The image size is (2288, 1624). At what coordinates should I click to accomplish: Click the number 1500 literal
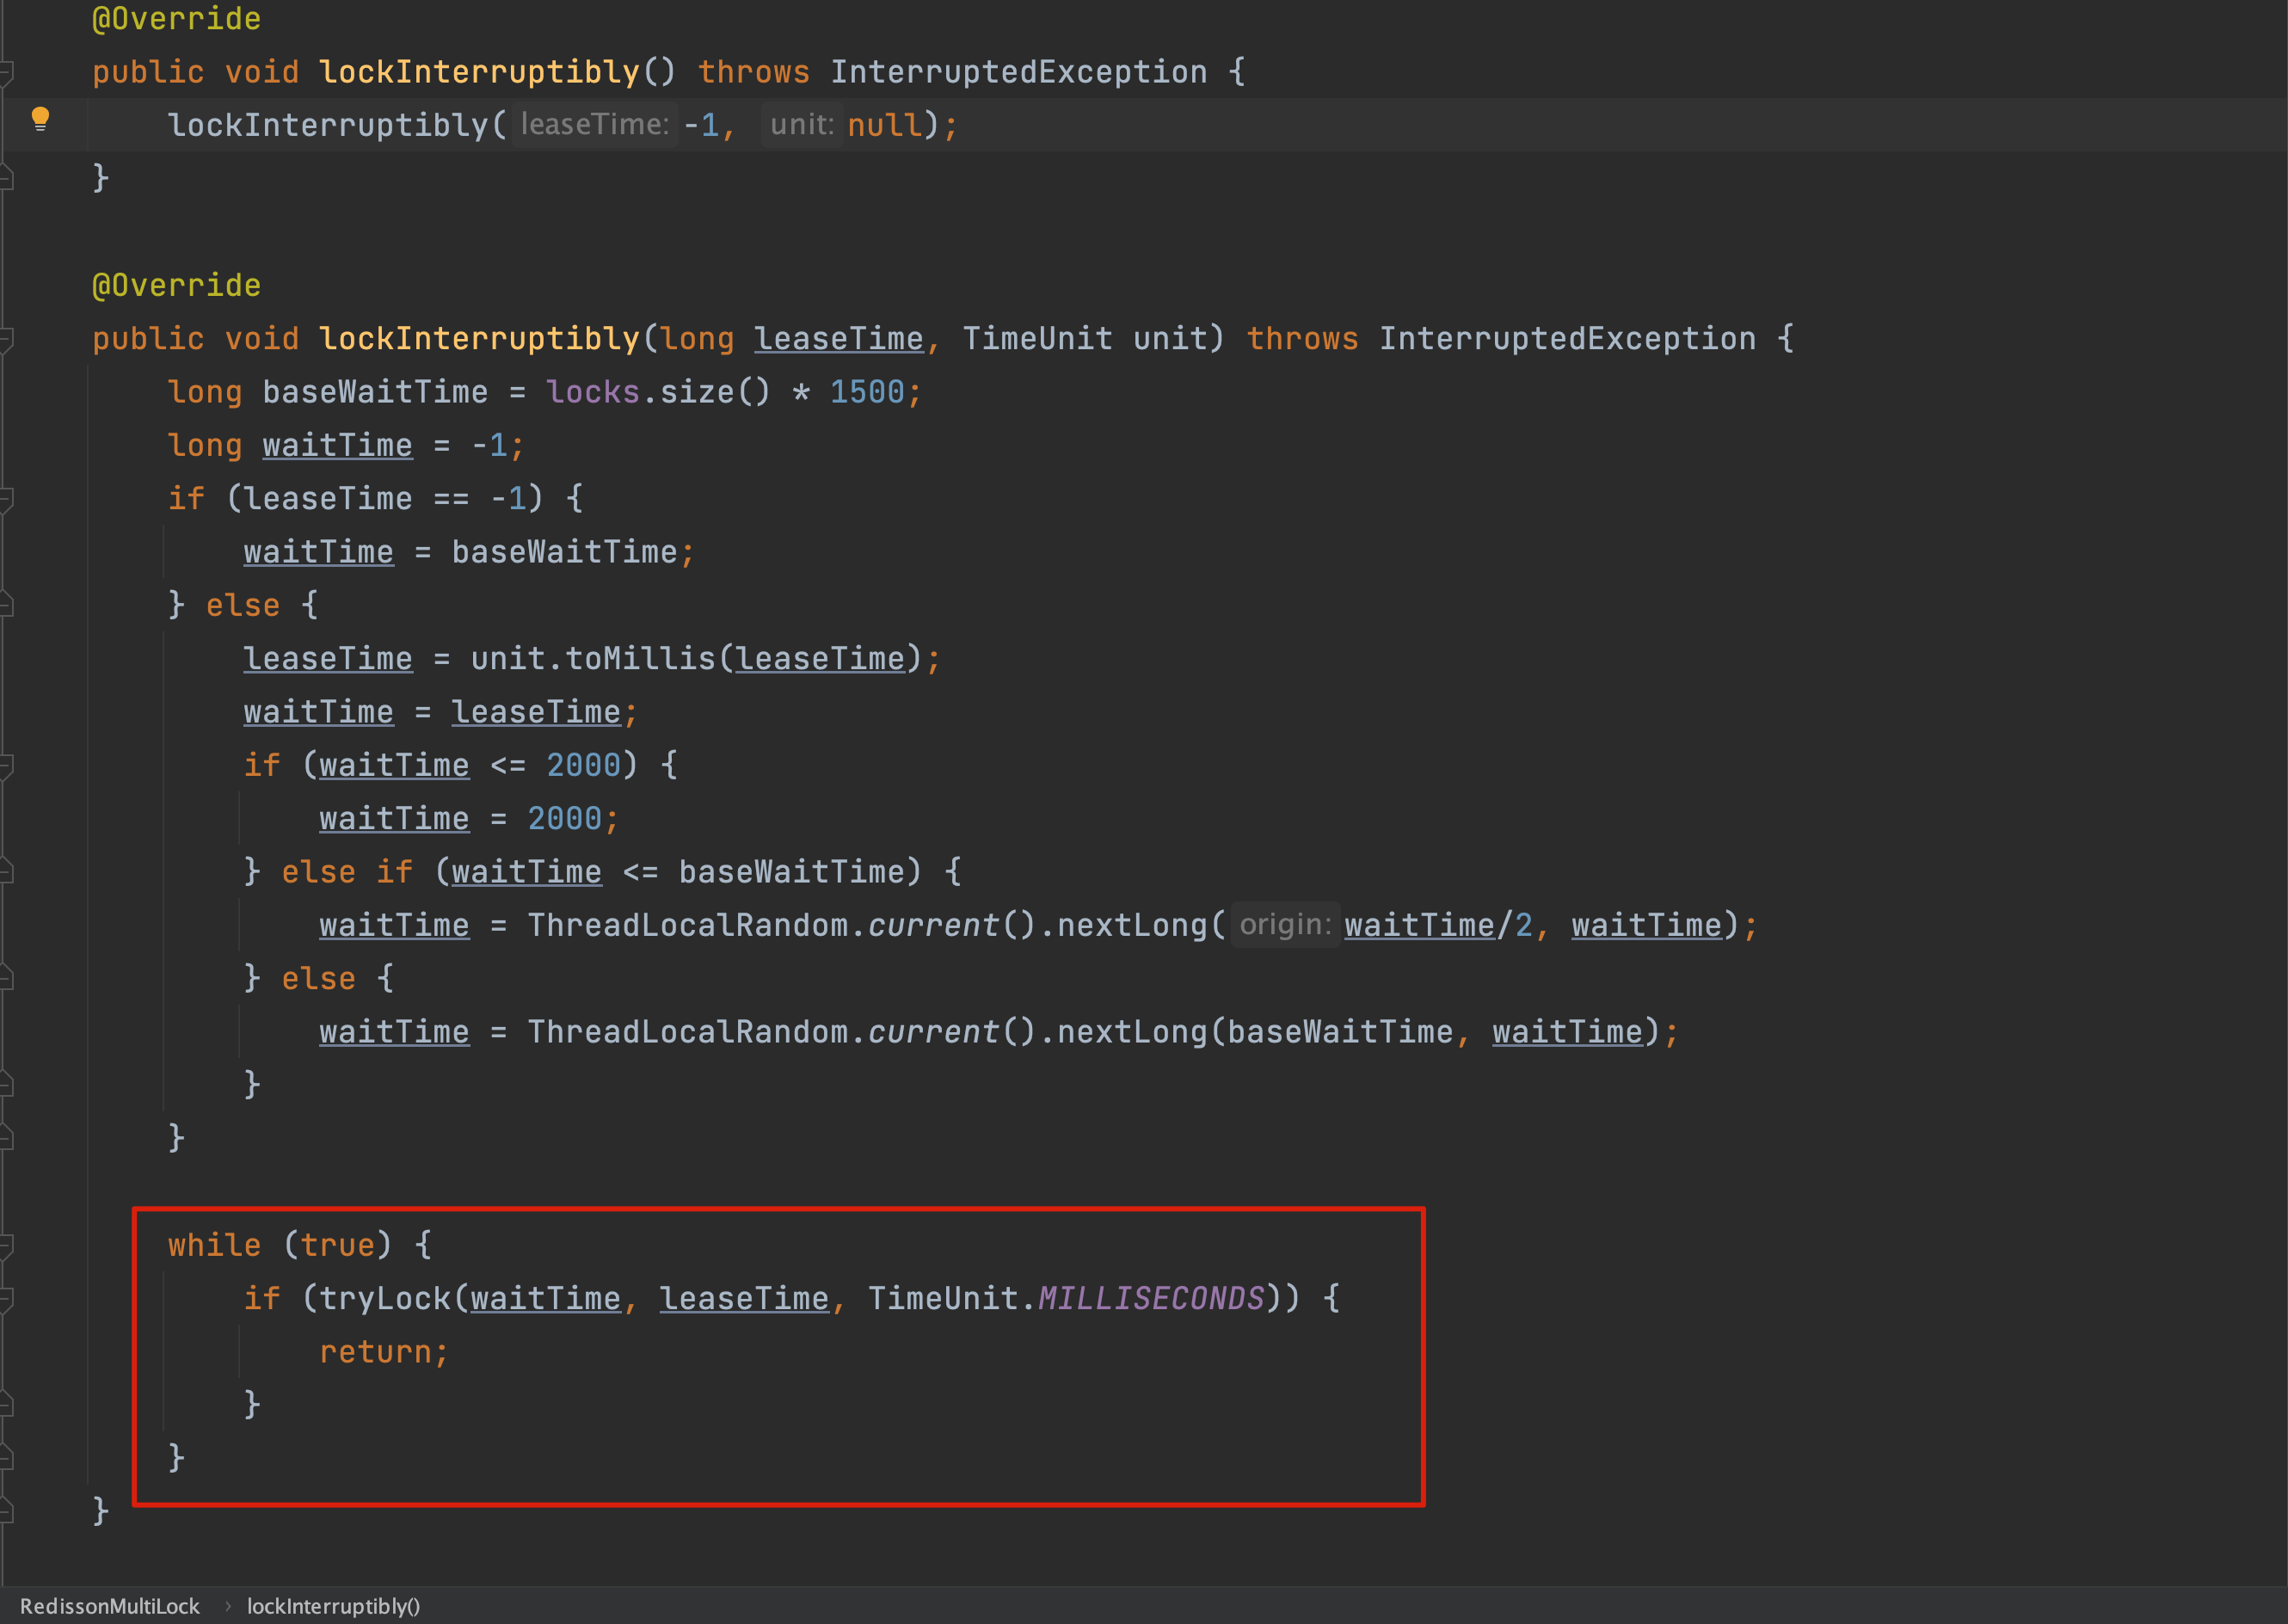coord(866,392)
